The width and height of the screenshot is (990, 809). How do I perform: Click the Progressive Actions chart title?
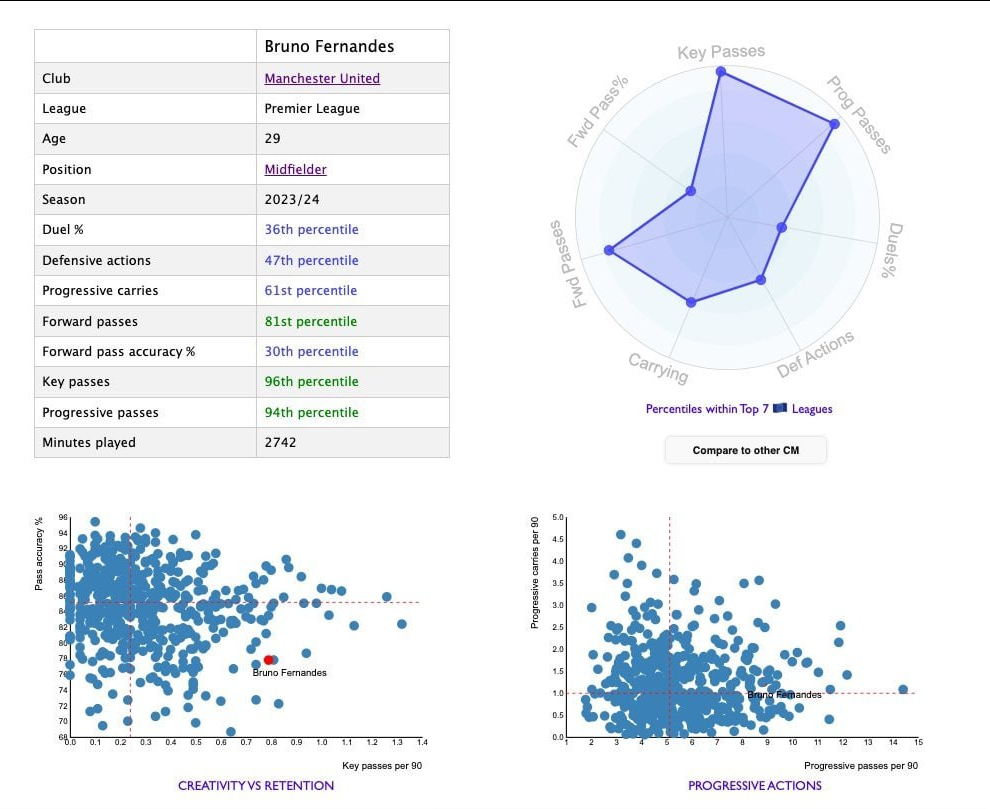(754, 785)
